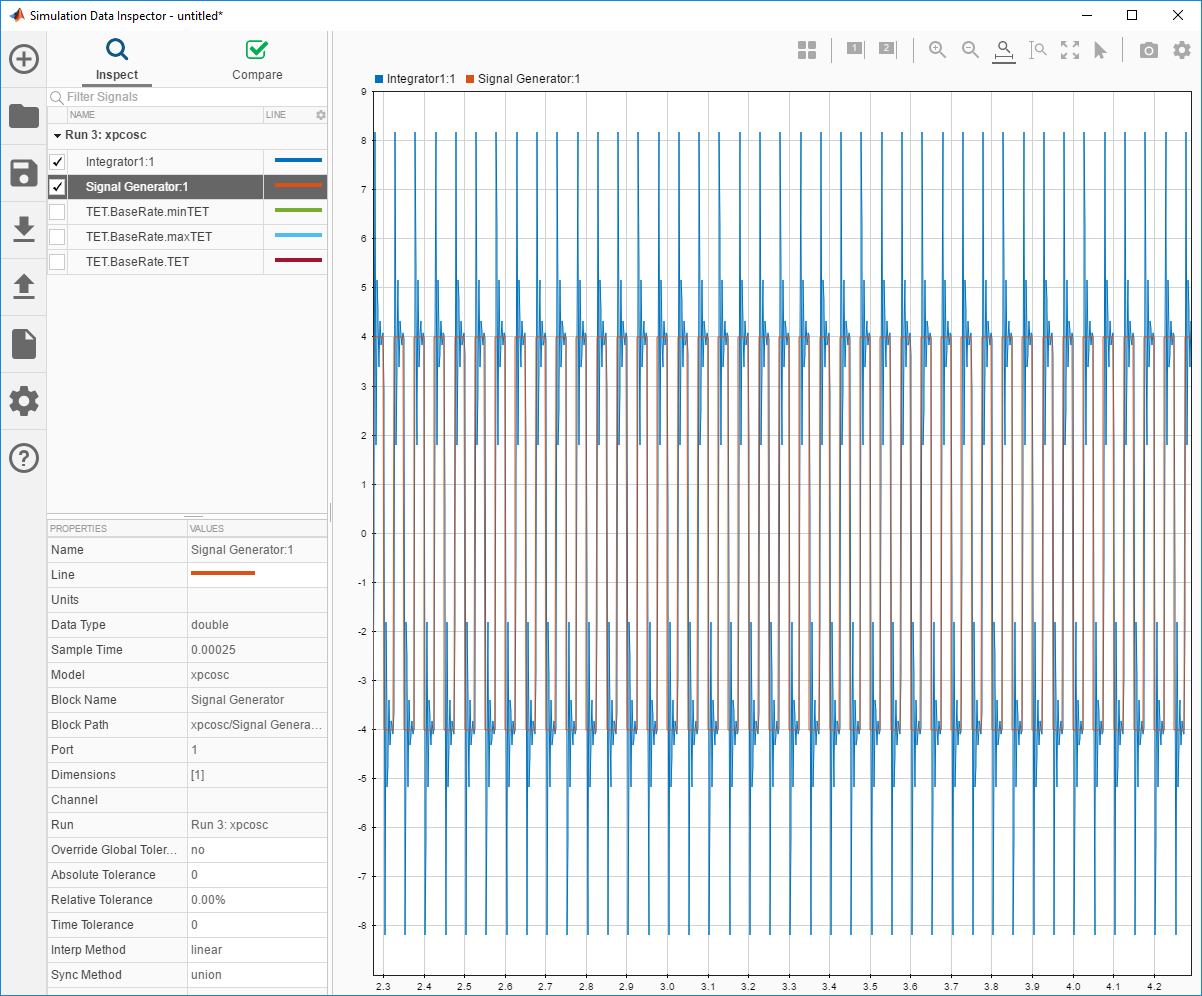Switch to the Inspect tab
This screenshot has width=1202, height=996.
tap(117, 60)
